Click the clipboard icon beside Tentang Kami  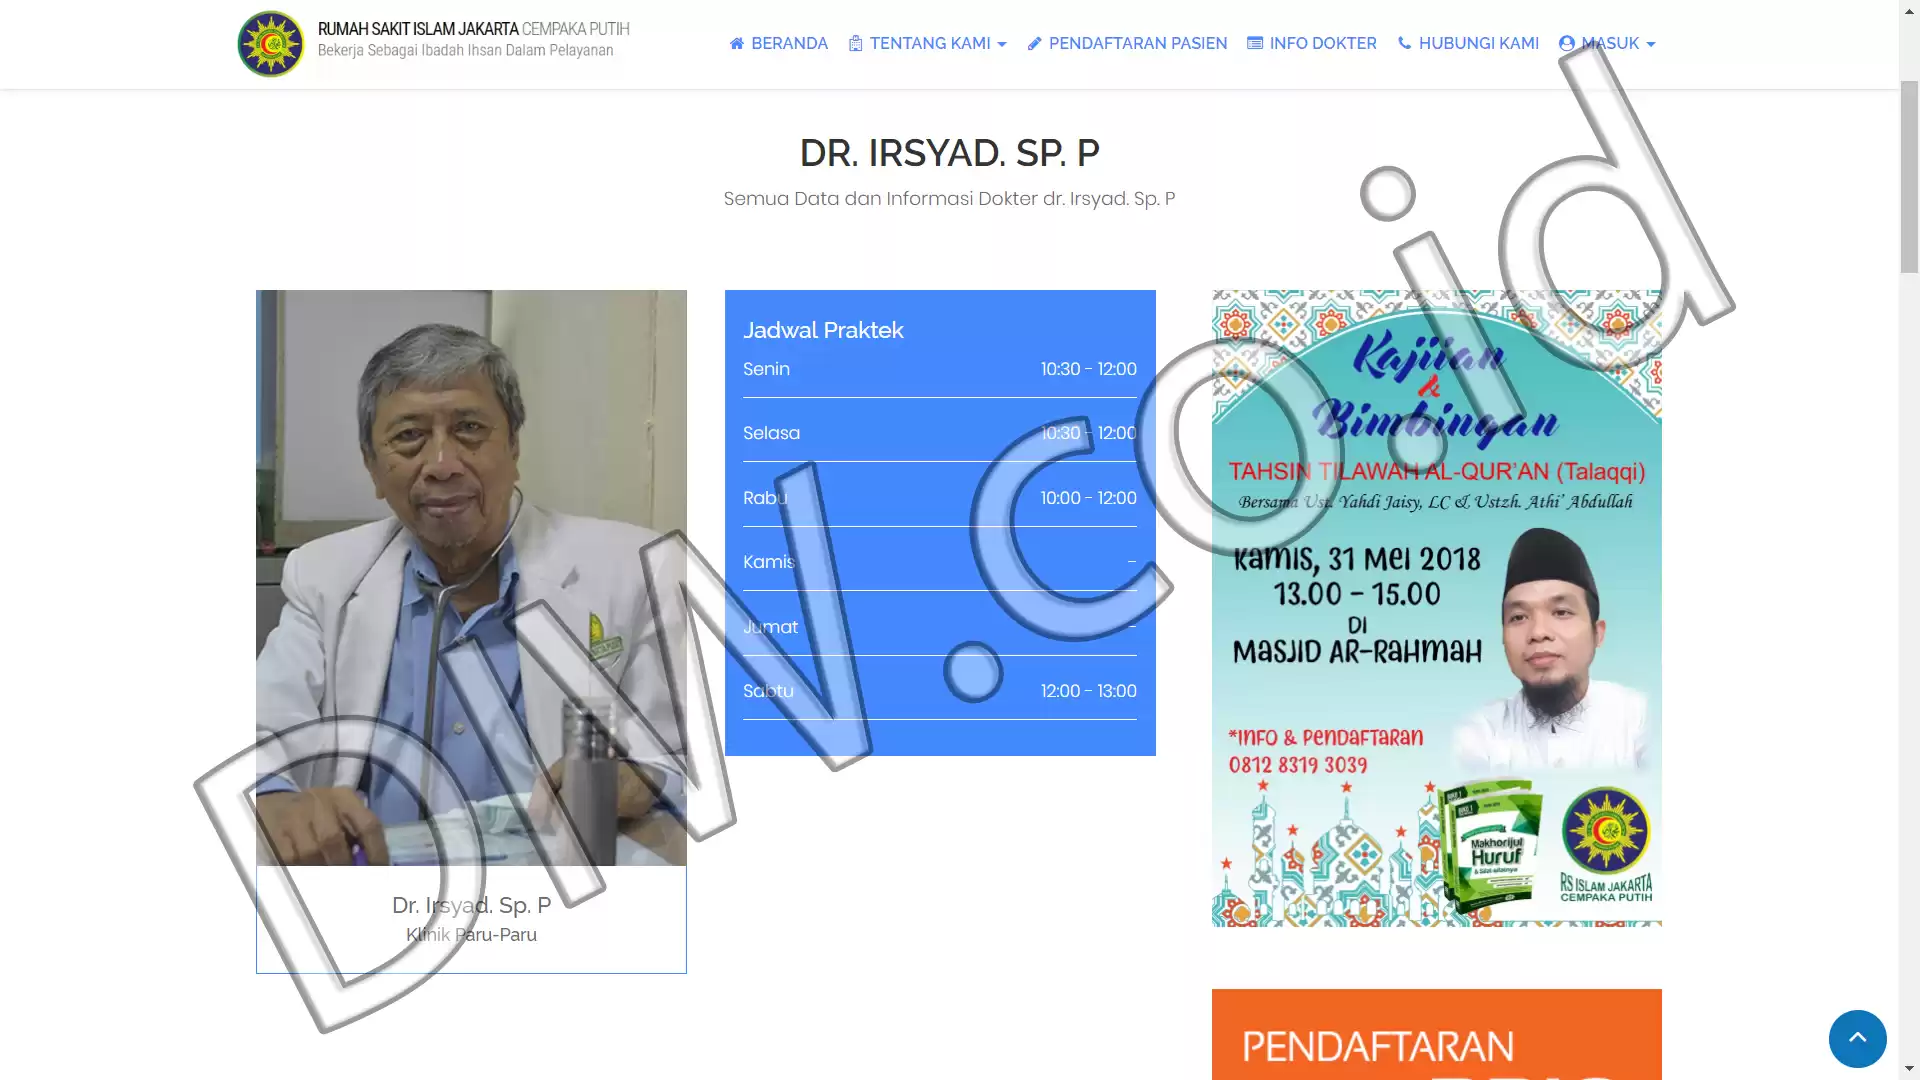[x=855, y=44]
